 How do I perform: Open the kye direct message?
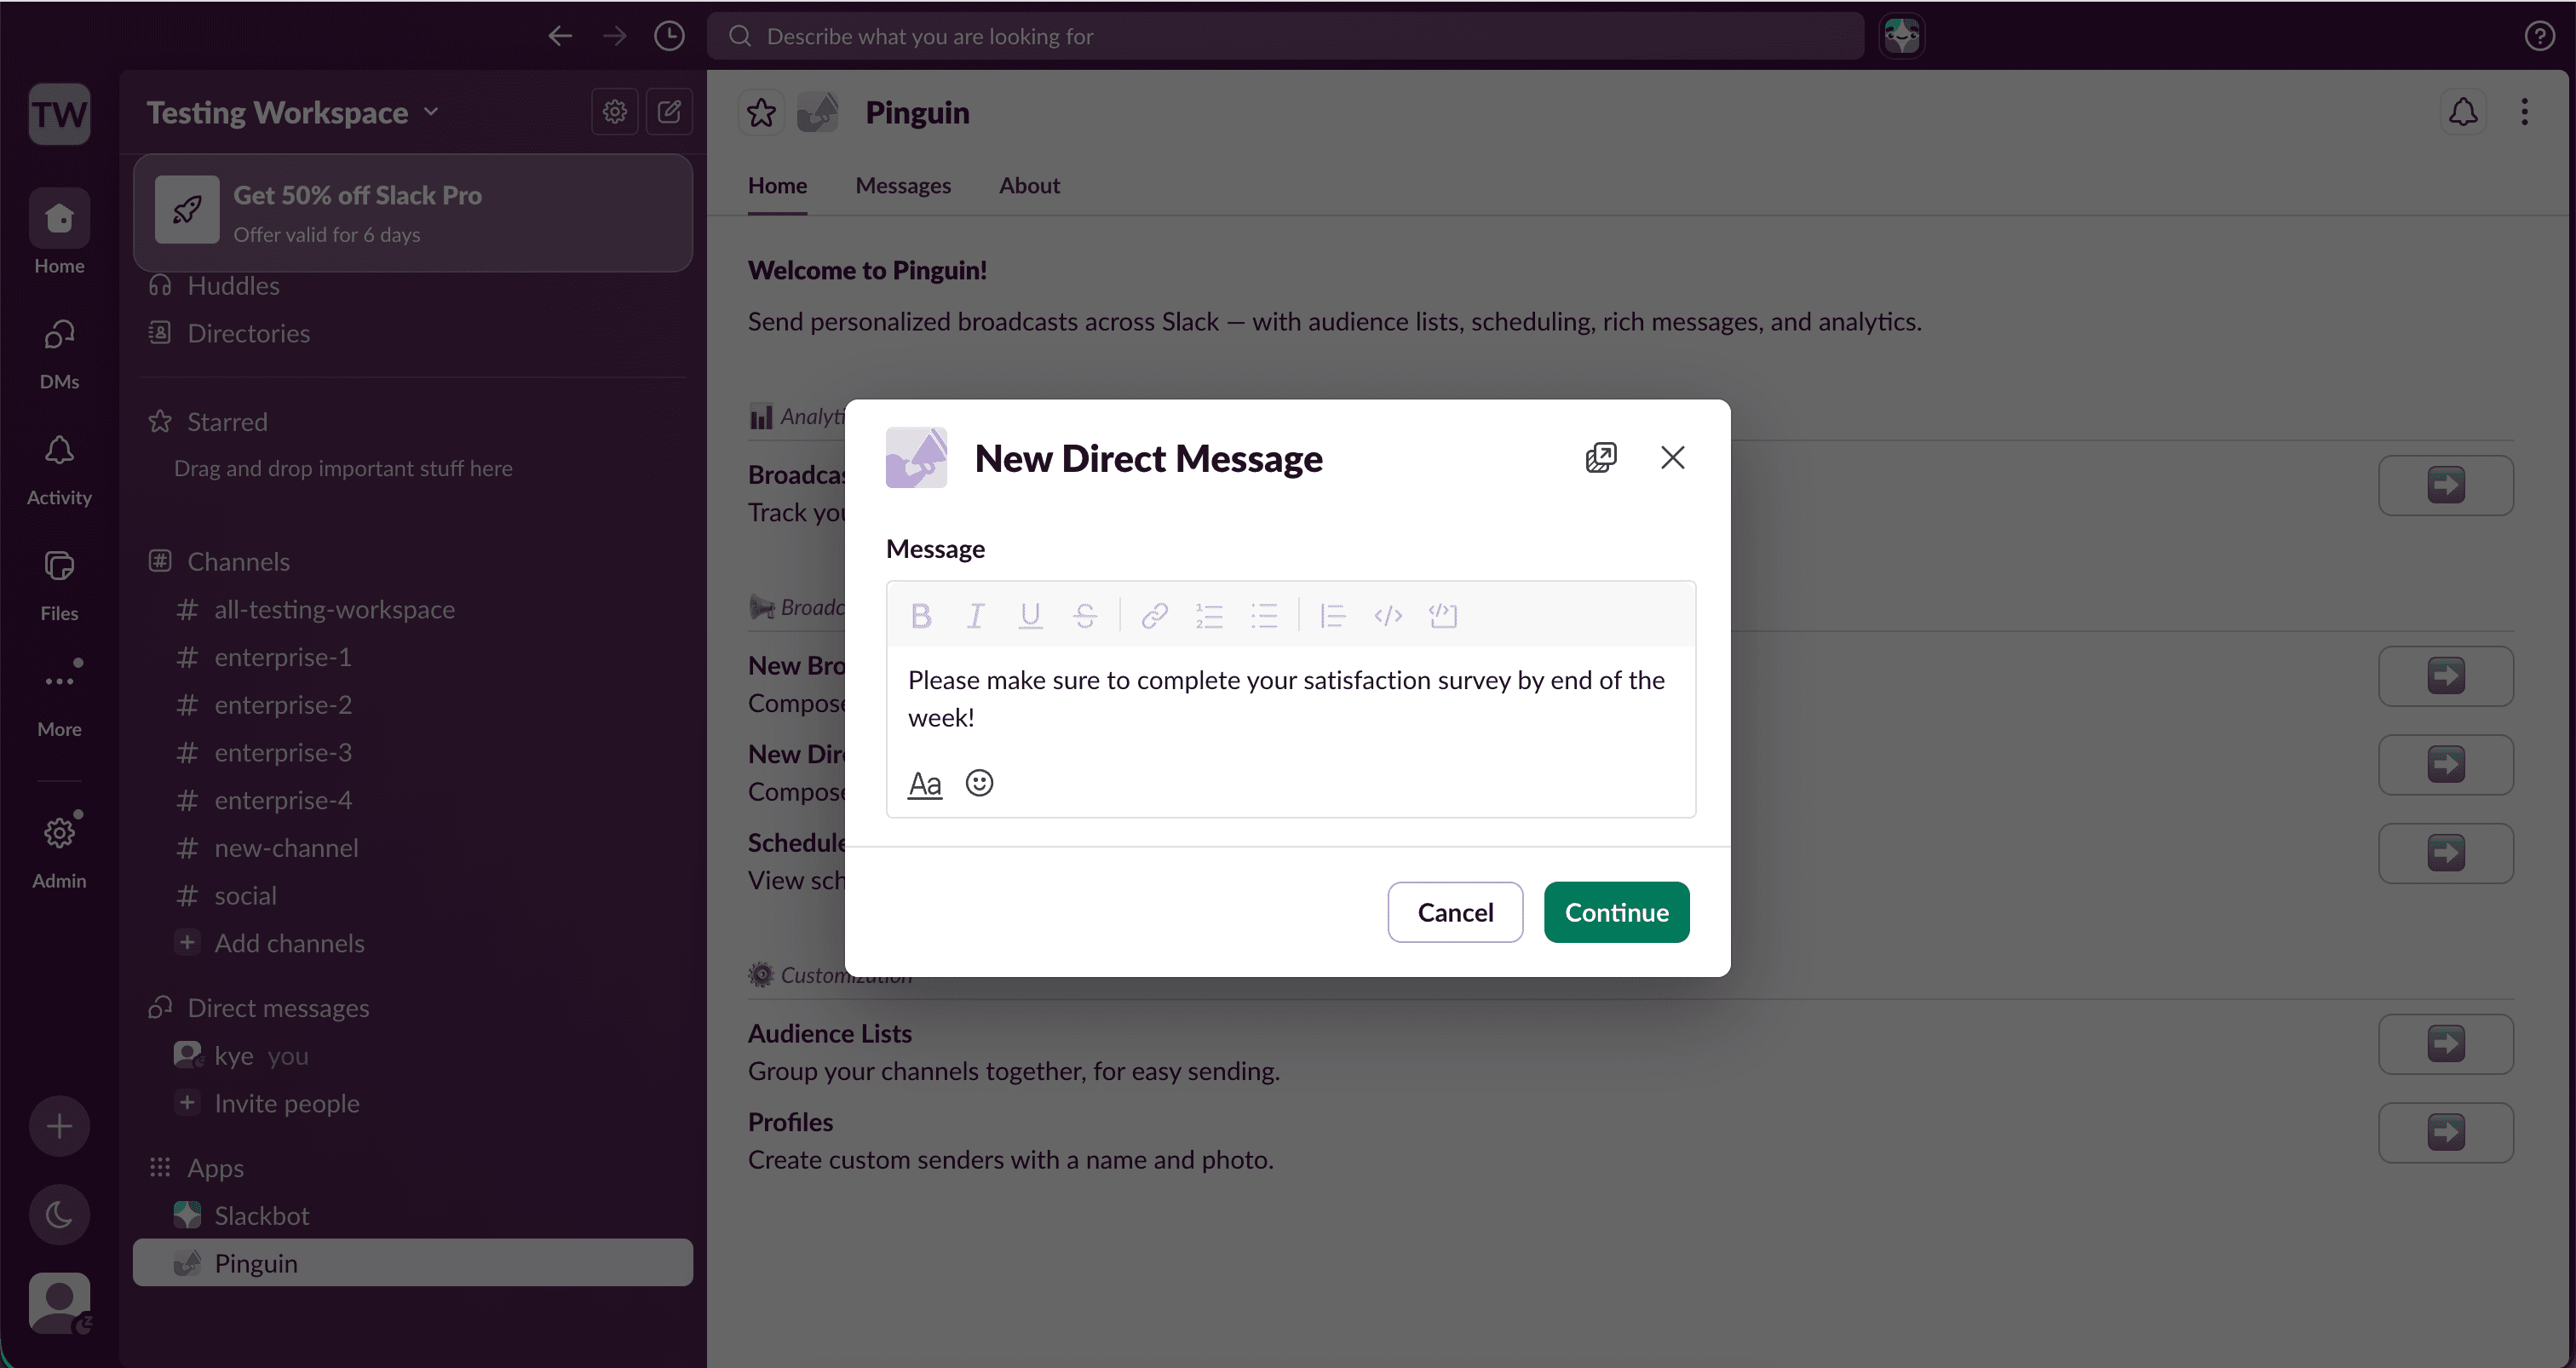[413, 1056]
